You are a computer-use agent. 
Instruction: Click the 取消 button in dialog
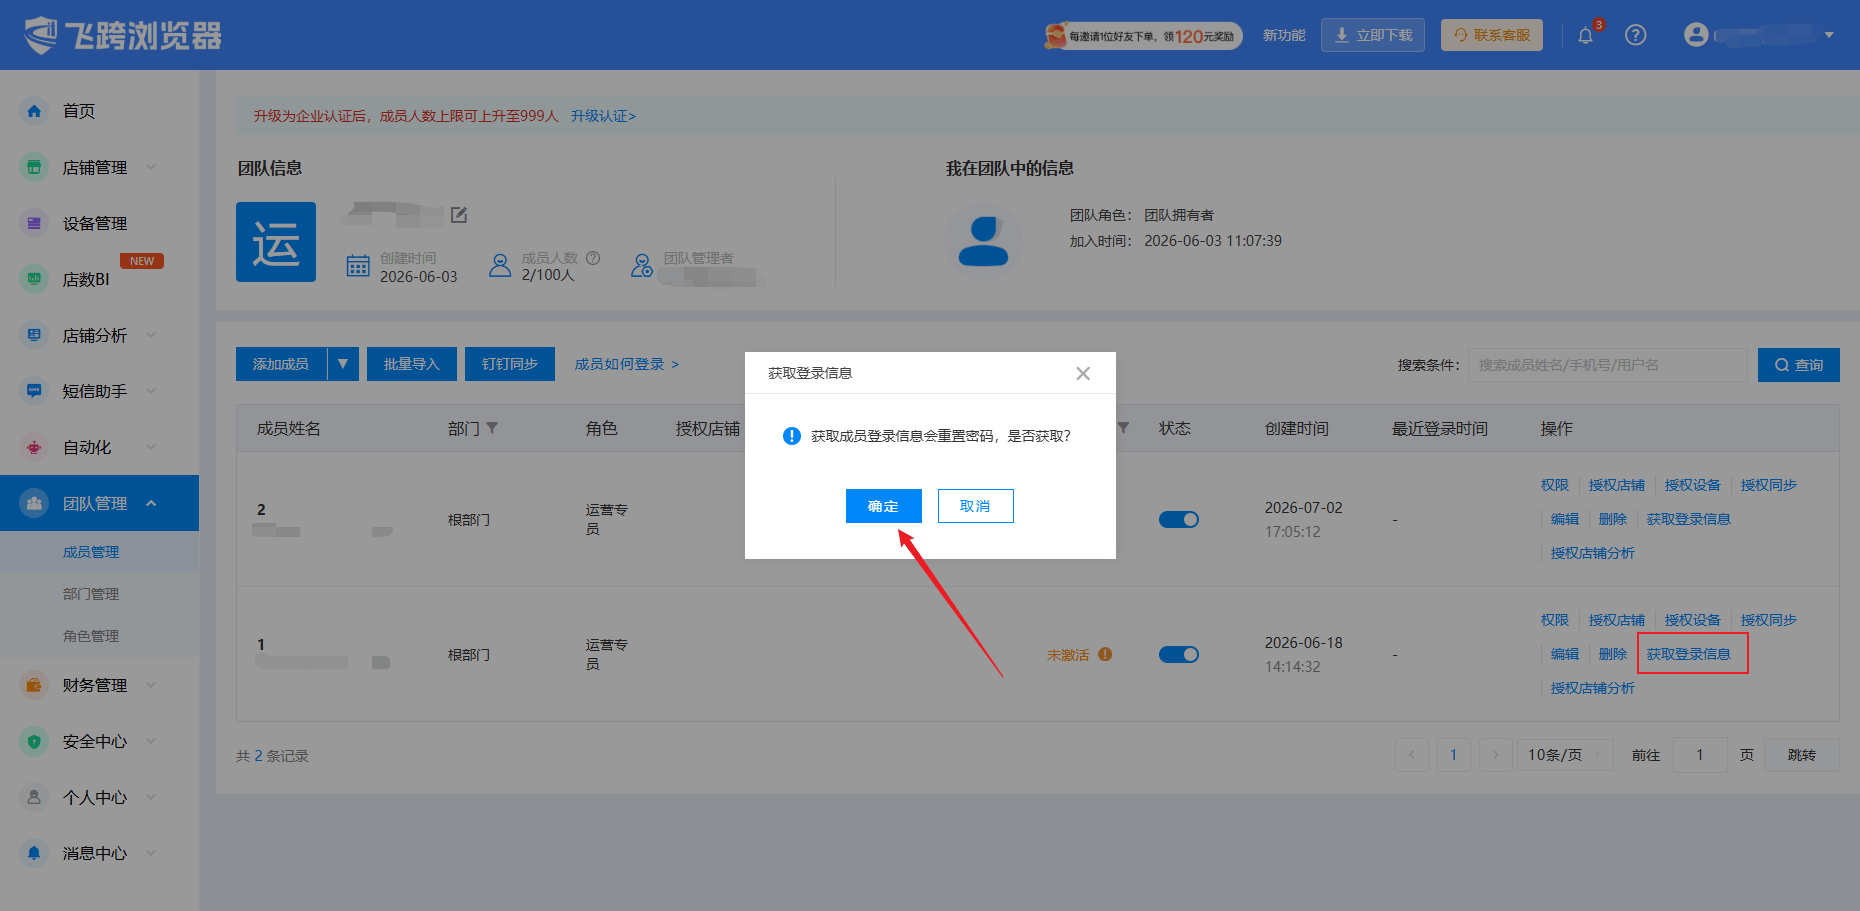(x=975, y=506)
